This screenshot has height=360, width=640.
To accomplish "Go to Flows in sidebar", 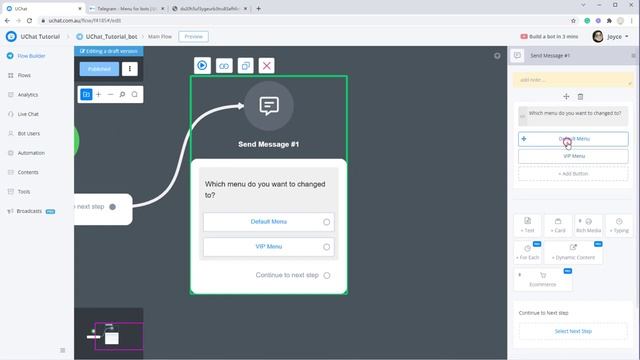I will click(x=24, y=75).
